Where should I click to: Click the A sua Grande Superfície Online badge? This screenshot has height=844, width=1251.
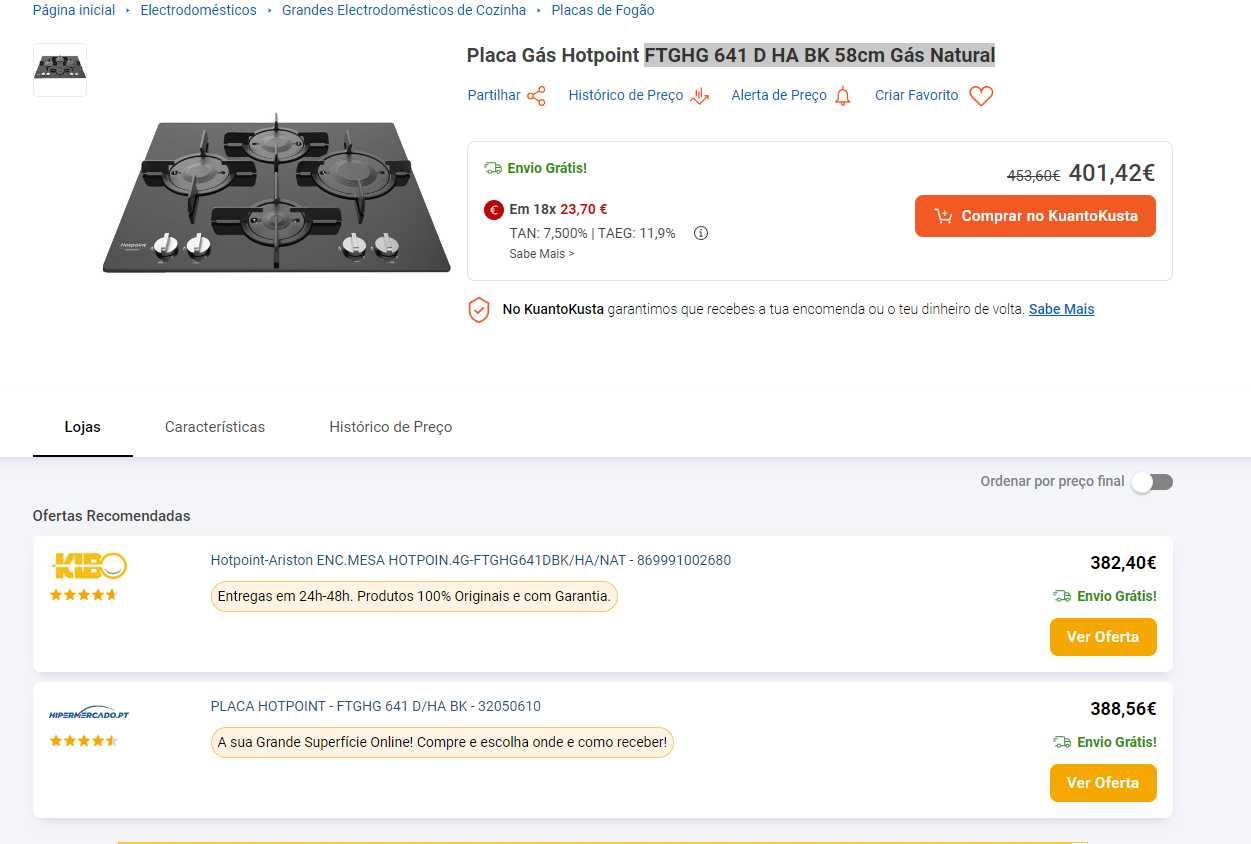tap(442, 742)
